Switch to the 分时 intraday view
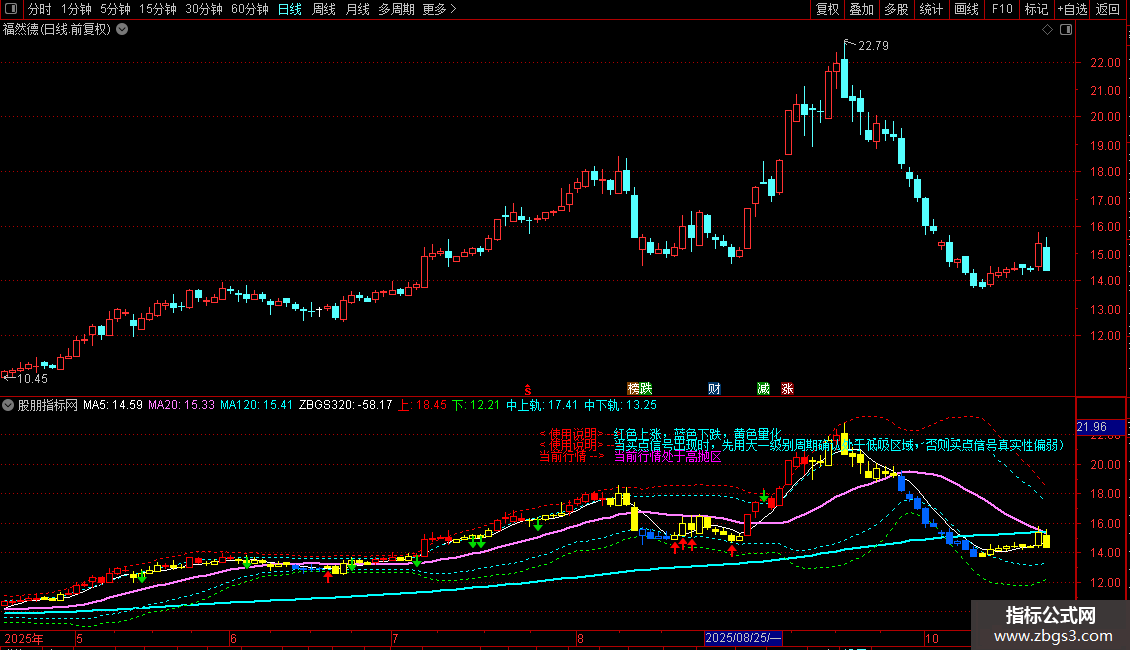Image resolution: width=1130 pixels, height=650 pixels. tap(40, 9)
